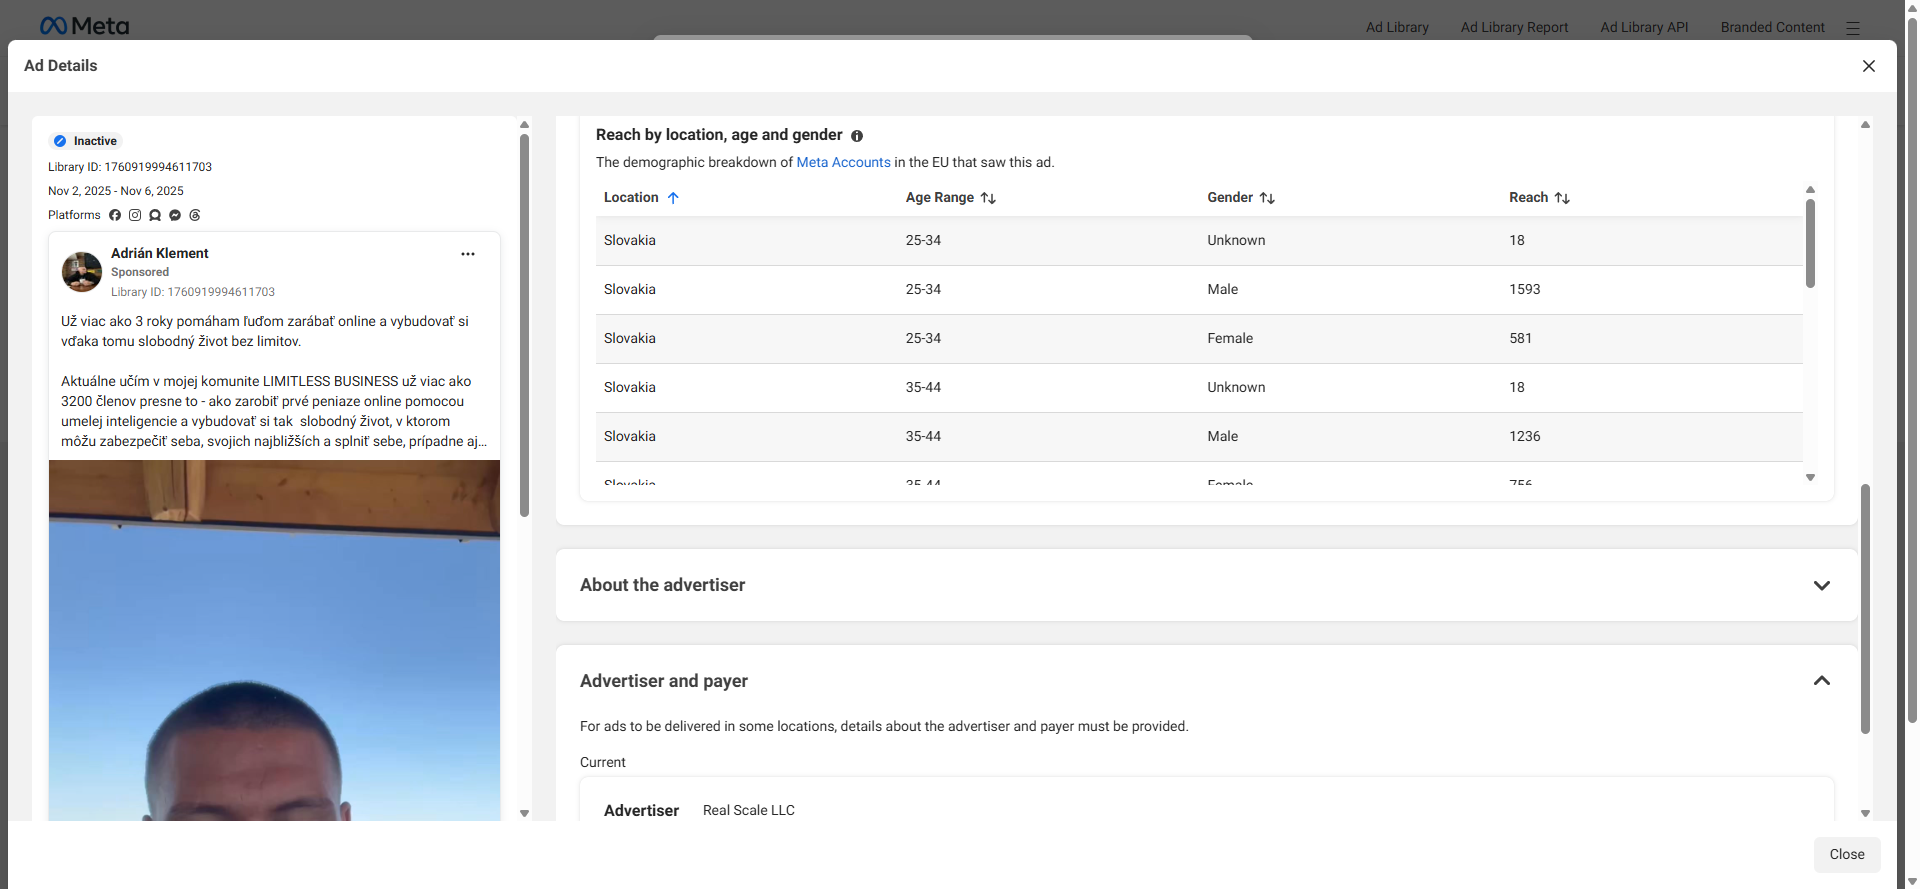
Task: Sort table by Age Range arrows
Action: [x=988, y=198]
